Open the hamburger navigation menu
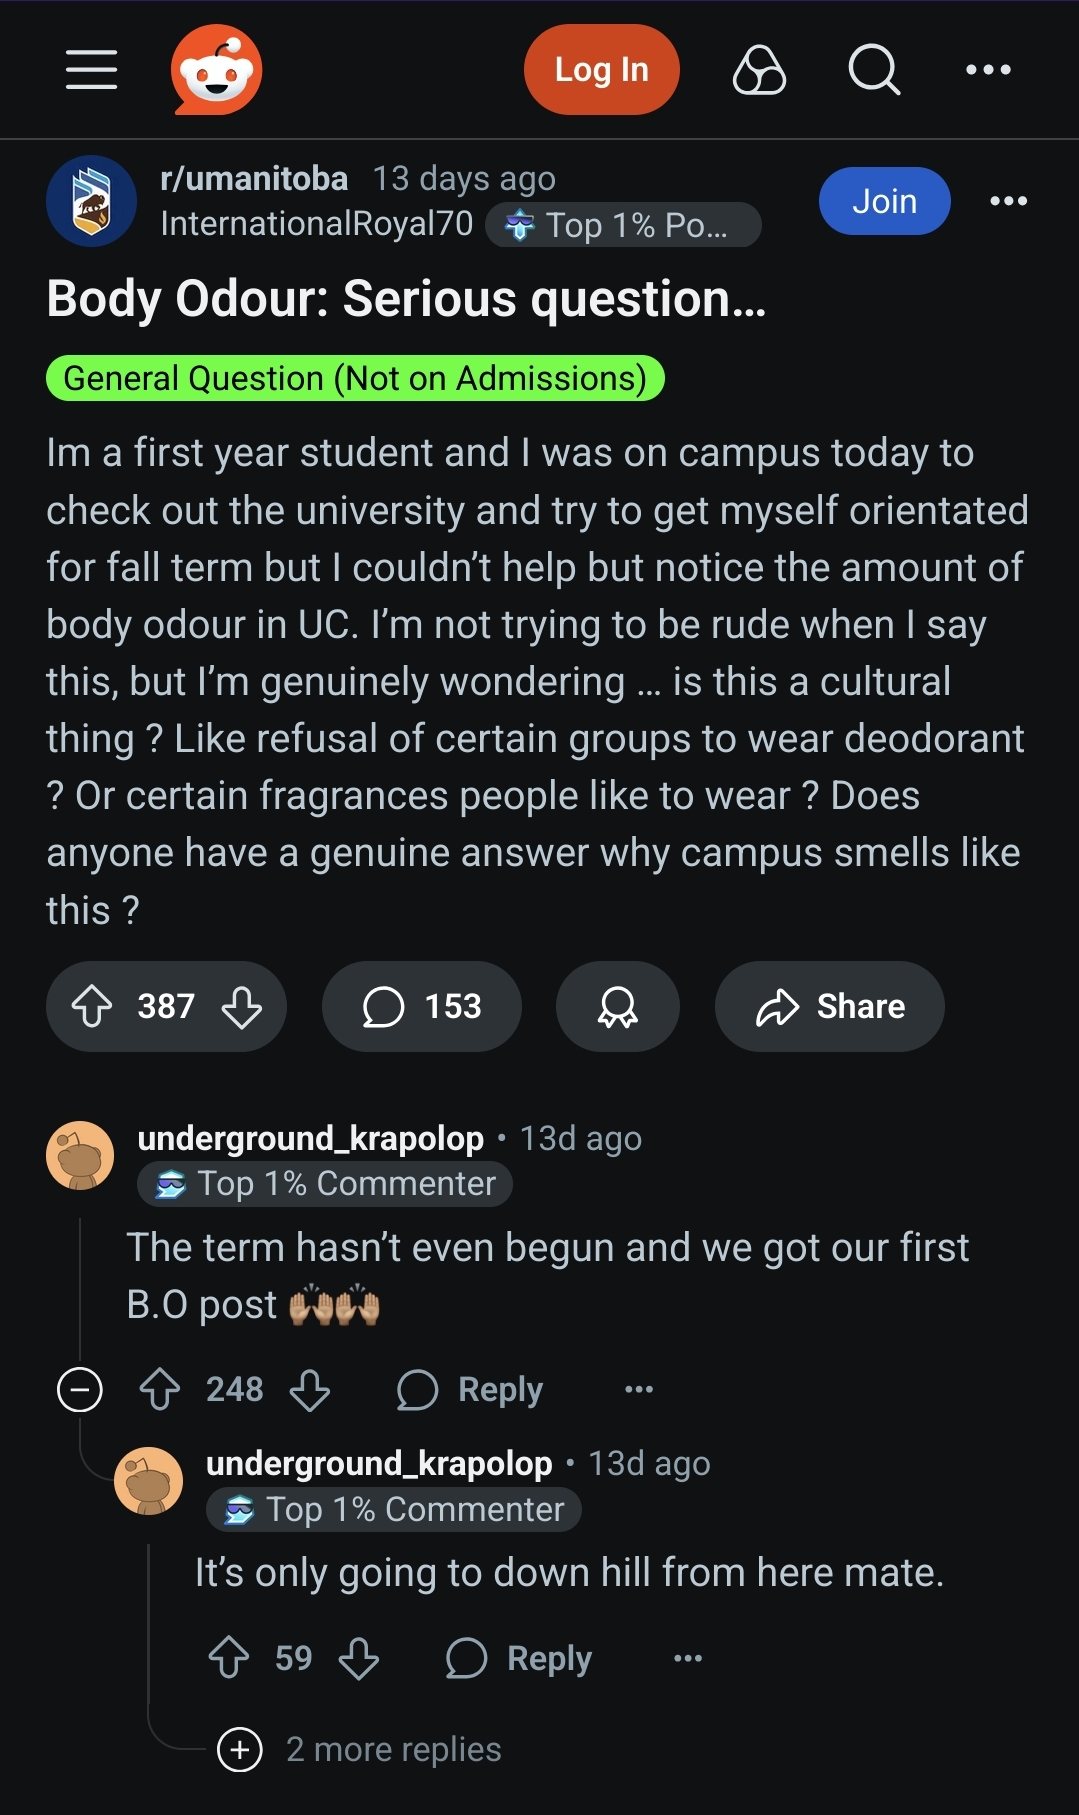Image resolution: width=1079 pixels, height=1815 pixels. coord(92,70)
